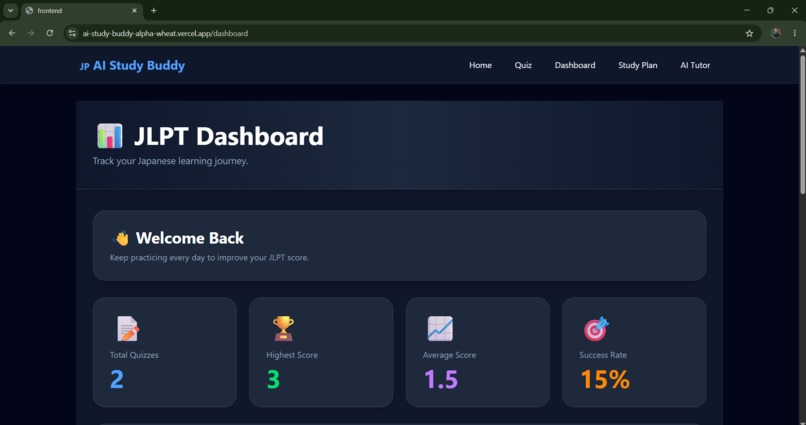Restore down the Chrome window

[x=770, y=10]
